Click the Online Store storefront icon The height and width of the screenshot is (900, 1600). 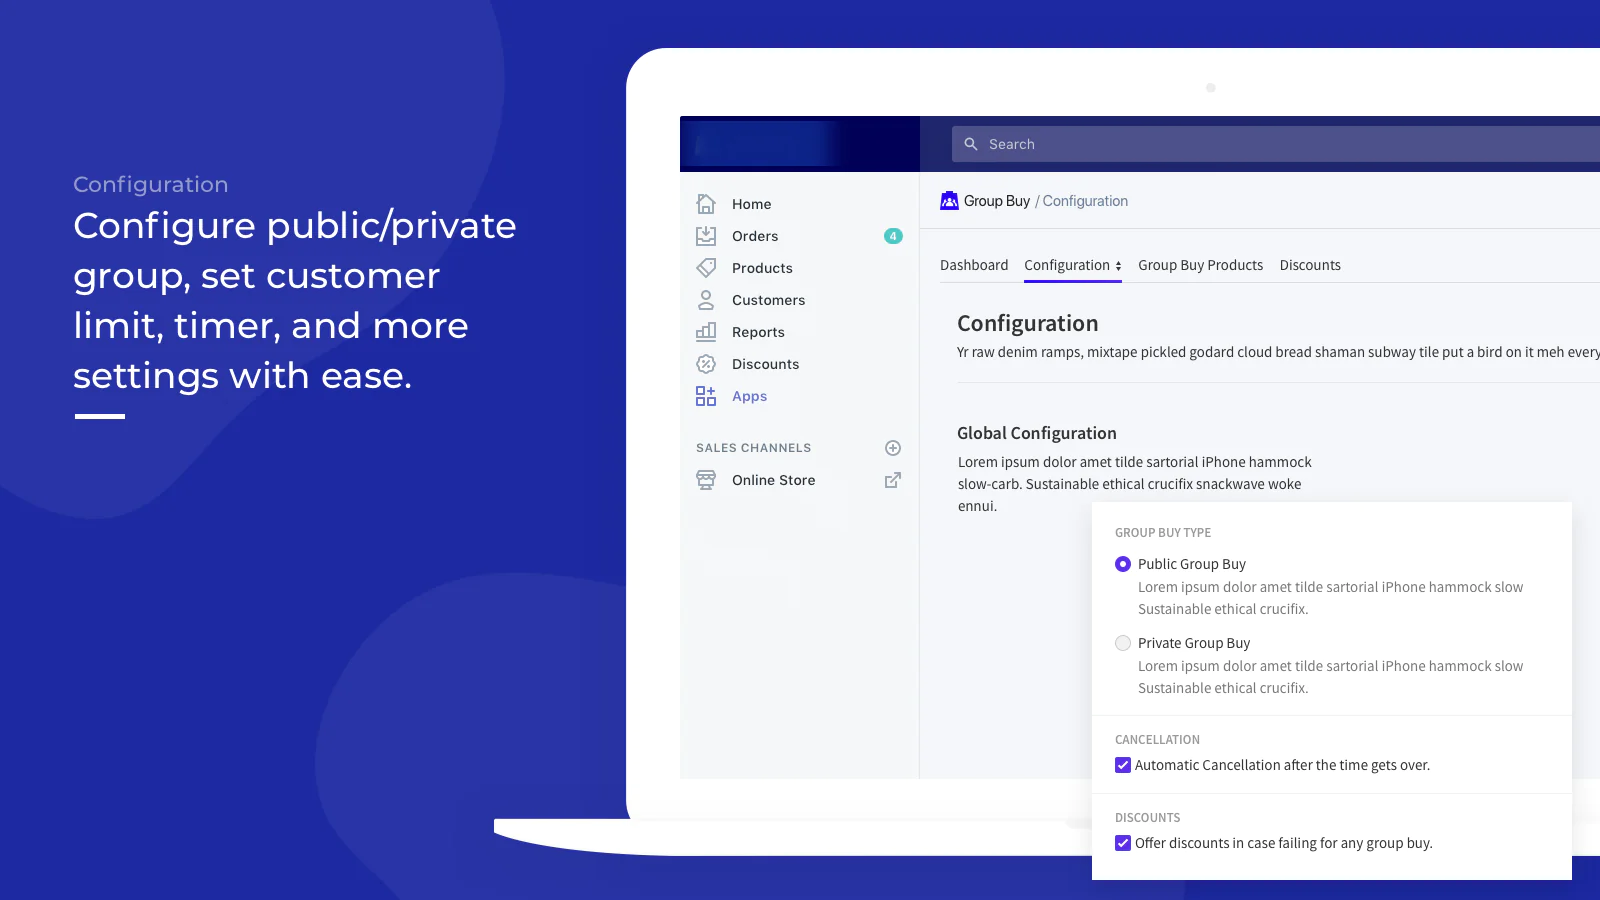(x=706, y=480)
